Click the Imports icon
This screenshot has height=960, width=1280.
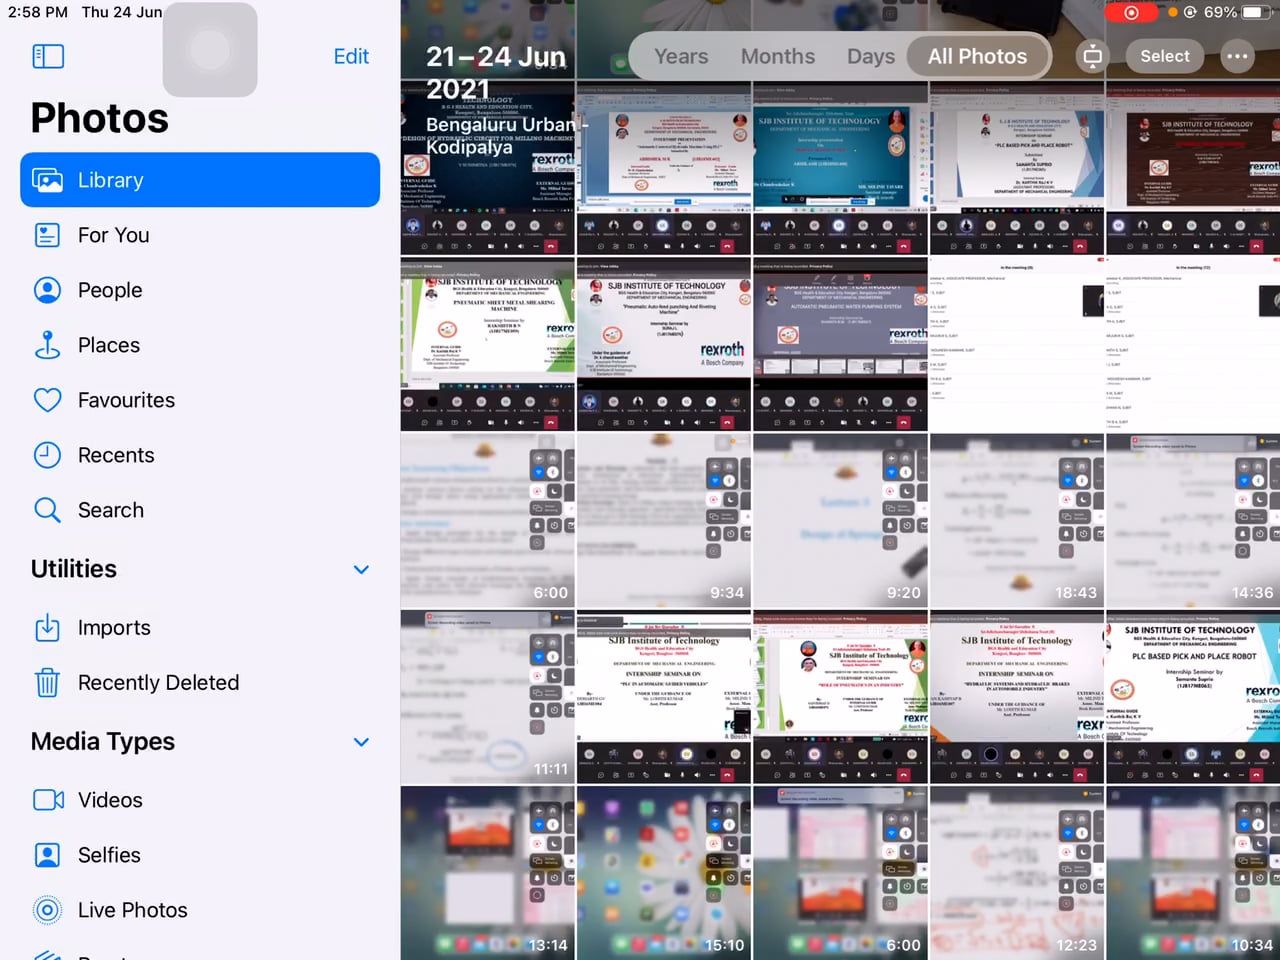point(47,627)
